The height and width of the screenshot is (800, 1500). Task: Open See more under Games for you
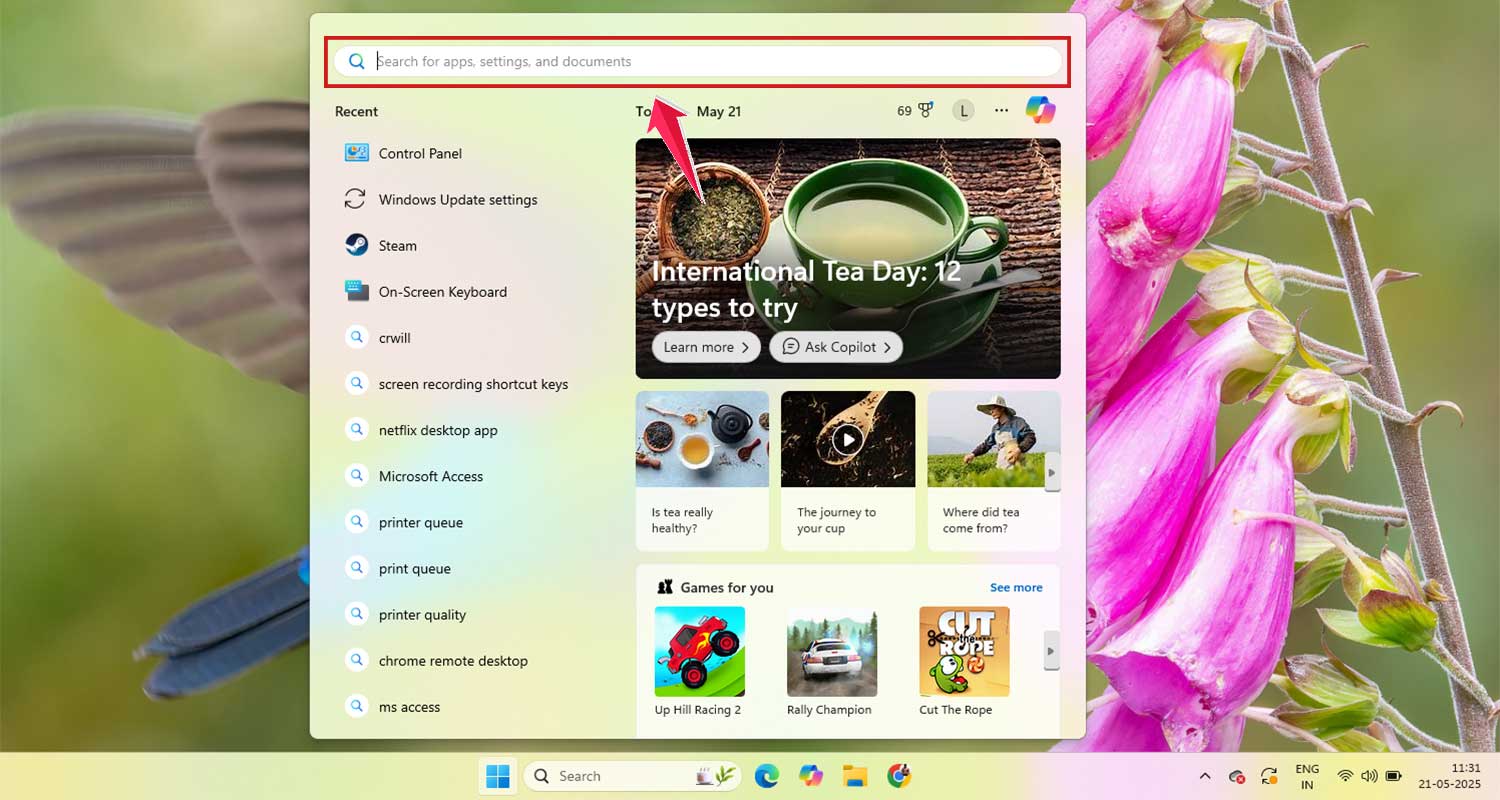pos(1016,588)
